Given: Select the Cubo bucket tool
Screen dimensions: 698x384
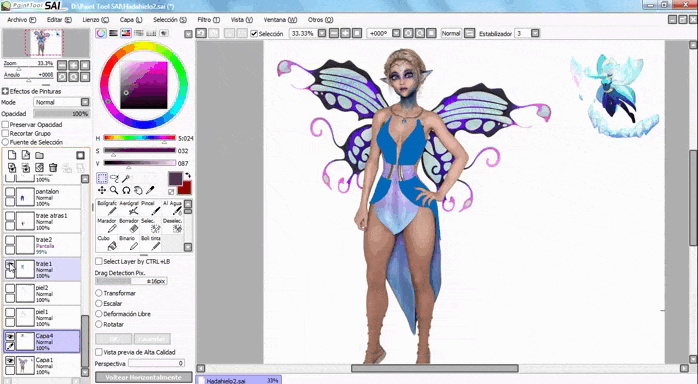Looking at the screenshot, I should (106, 243).
